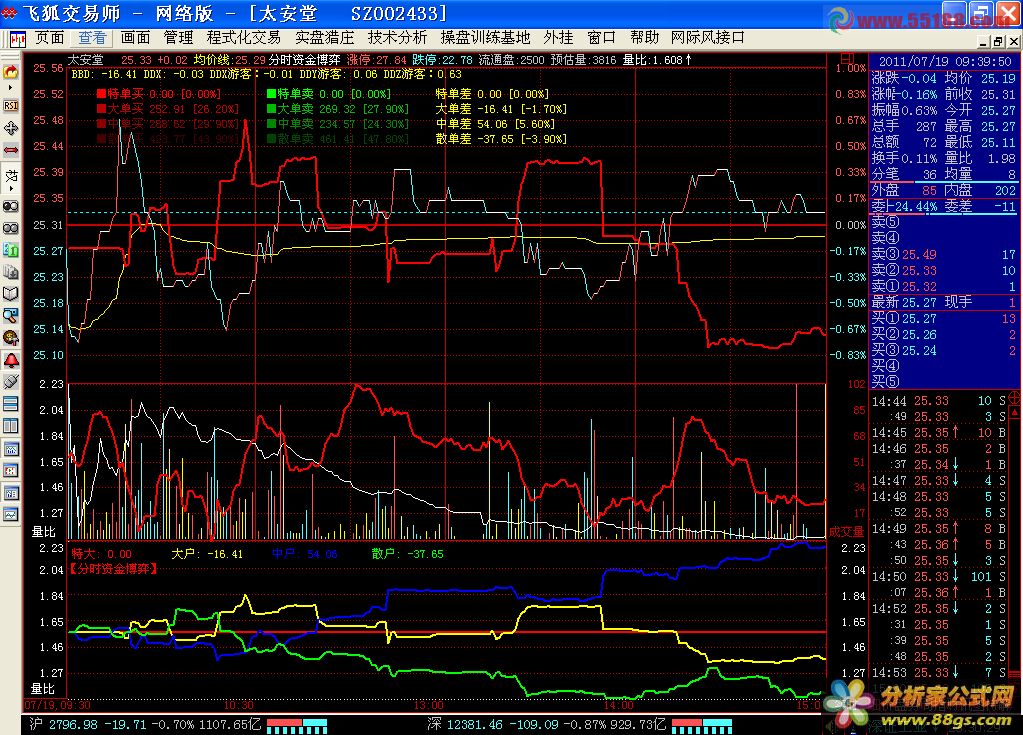Viewport: 1023px width, 735px height.
Task: Expand the small arrow under the back icon
Action: pyautogui.click(x=11, y=87)
